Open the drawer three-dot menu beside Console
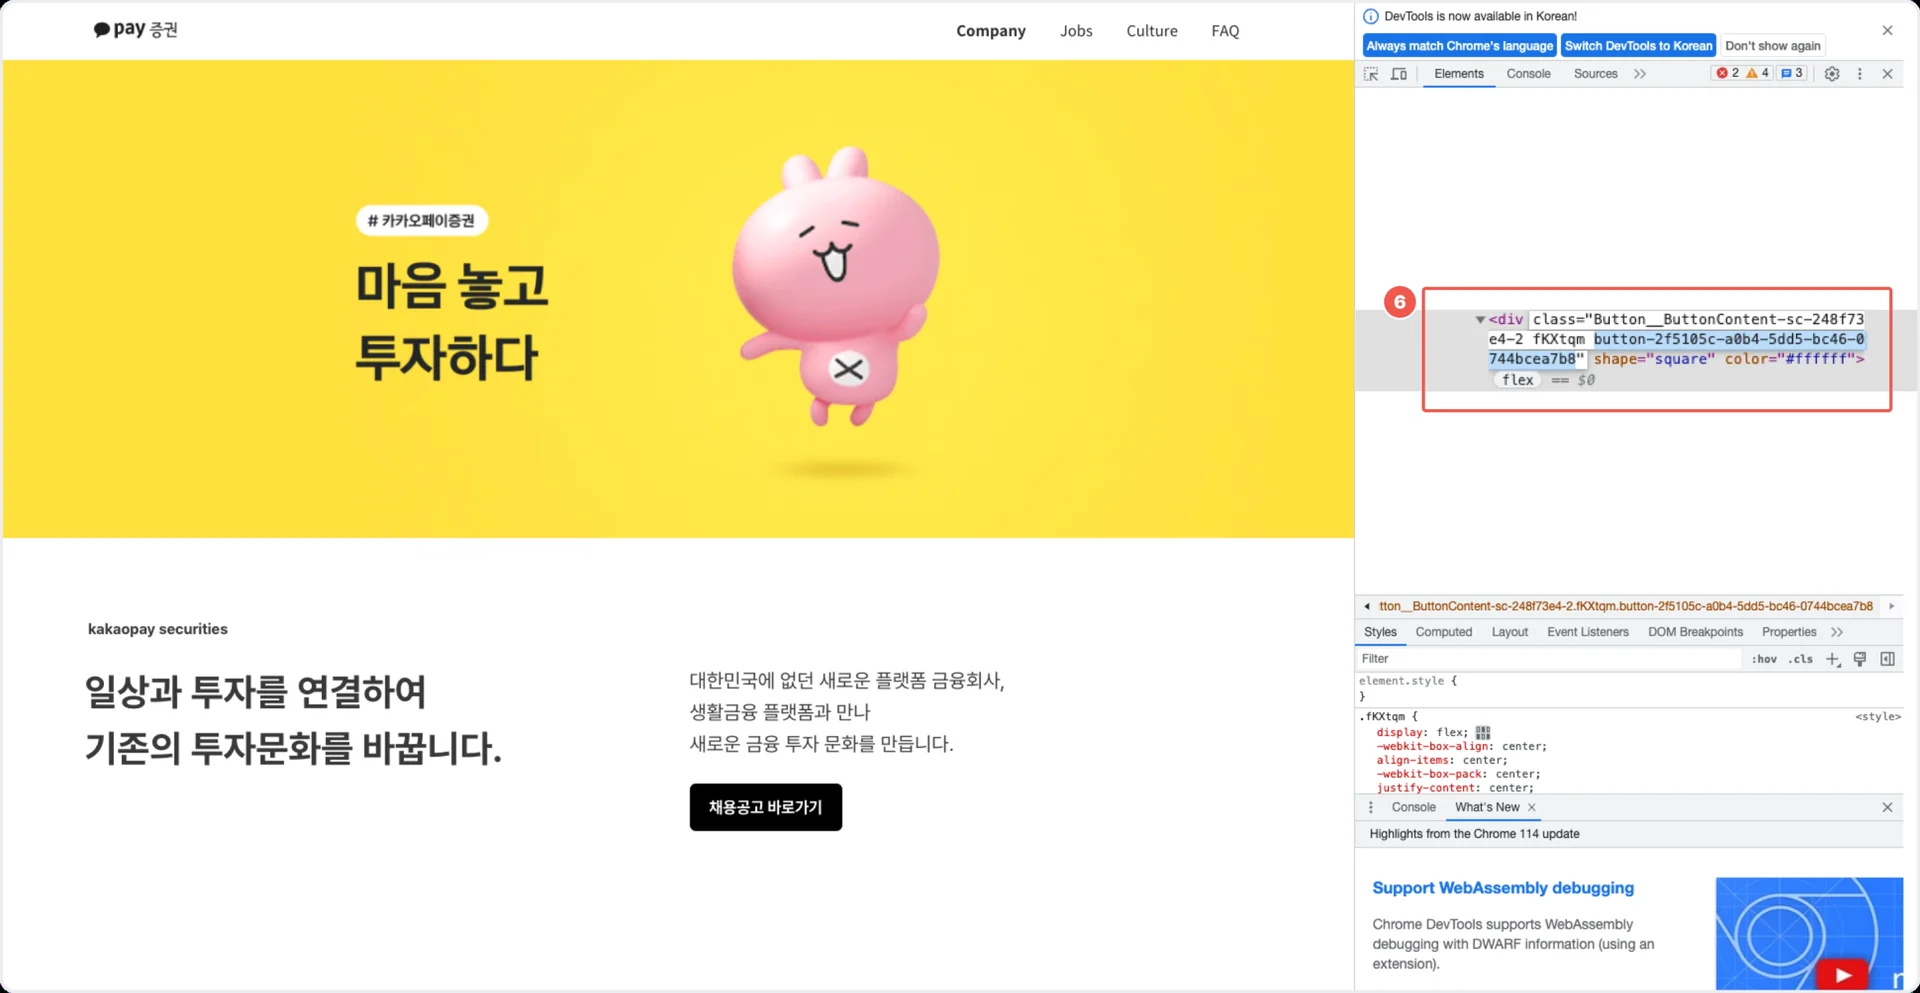This screenshot has width=1920, height=993. point(1371,807)
